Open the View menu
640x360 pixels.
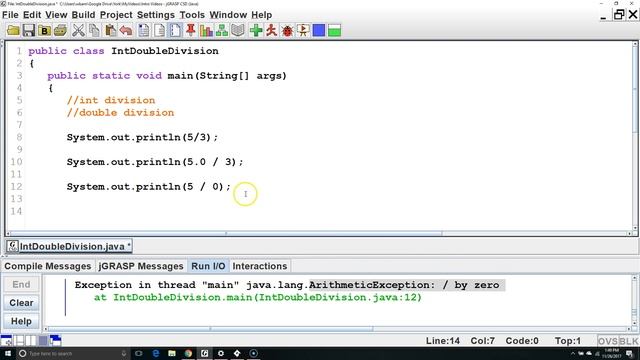(56, 15)
